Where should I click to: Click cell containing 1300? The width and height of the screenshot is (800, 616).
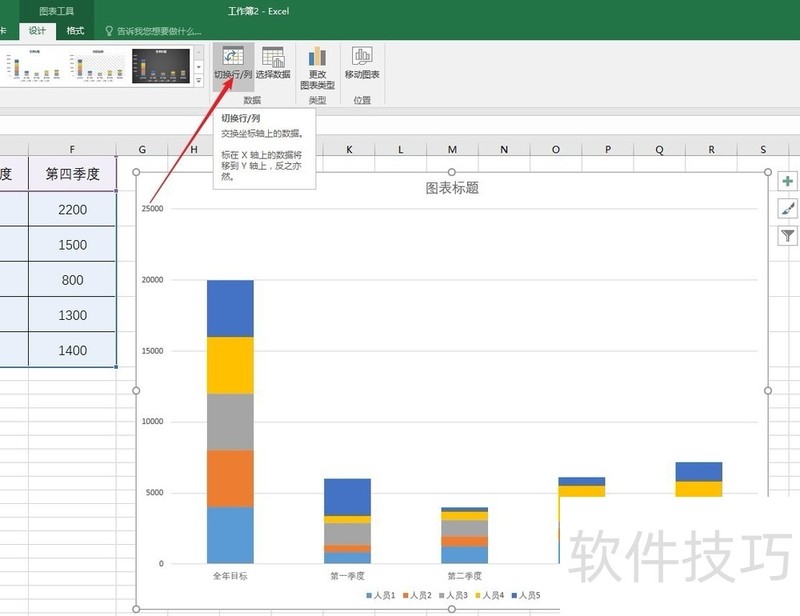click(72, 315)
